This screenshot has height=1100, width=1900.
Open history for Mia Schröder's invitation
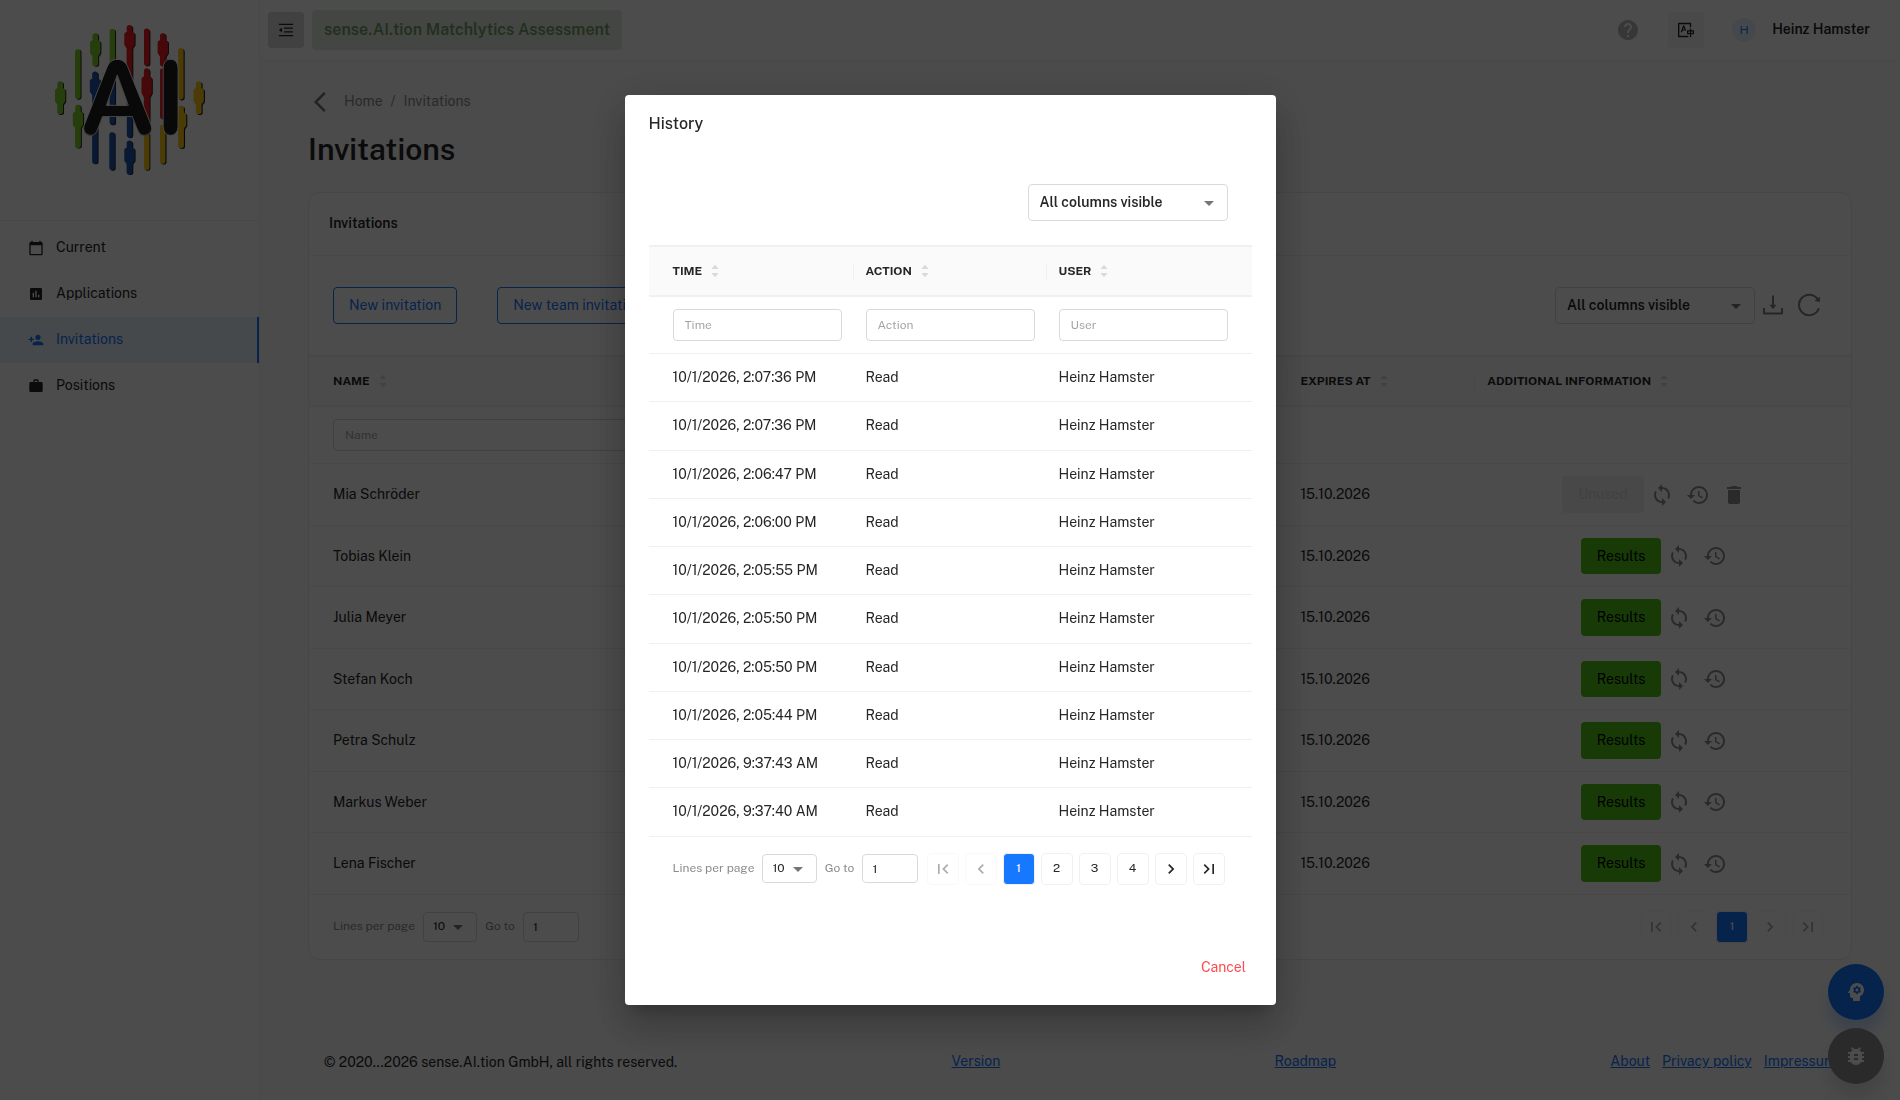tap(1698, 495)
